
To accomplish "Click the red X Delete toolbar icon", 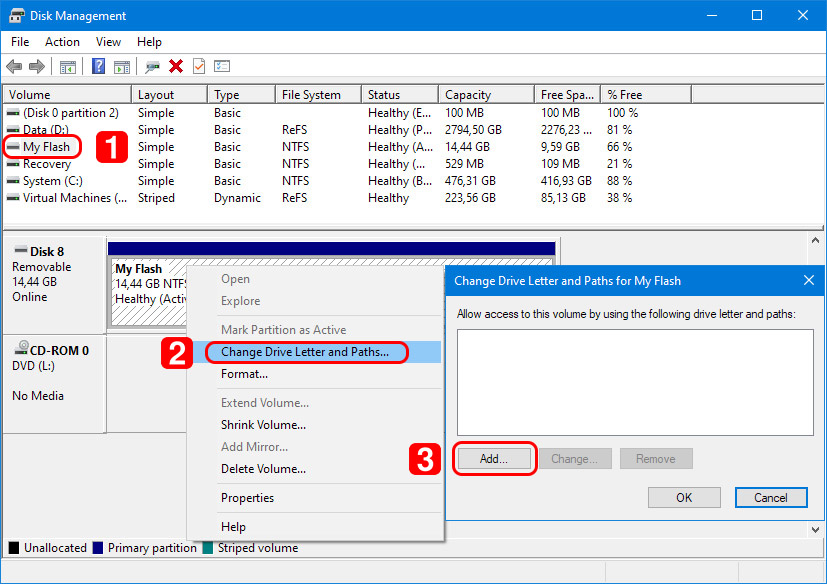I will coord(176,66).
